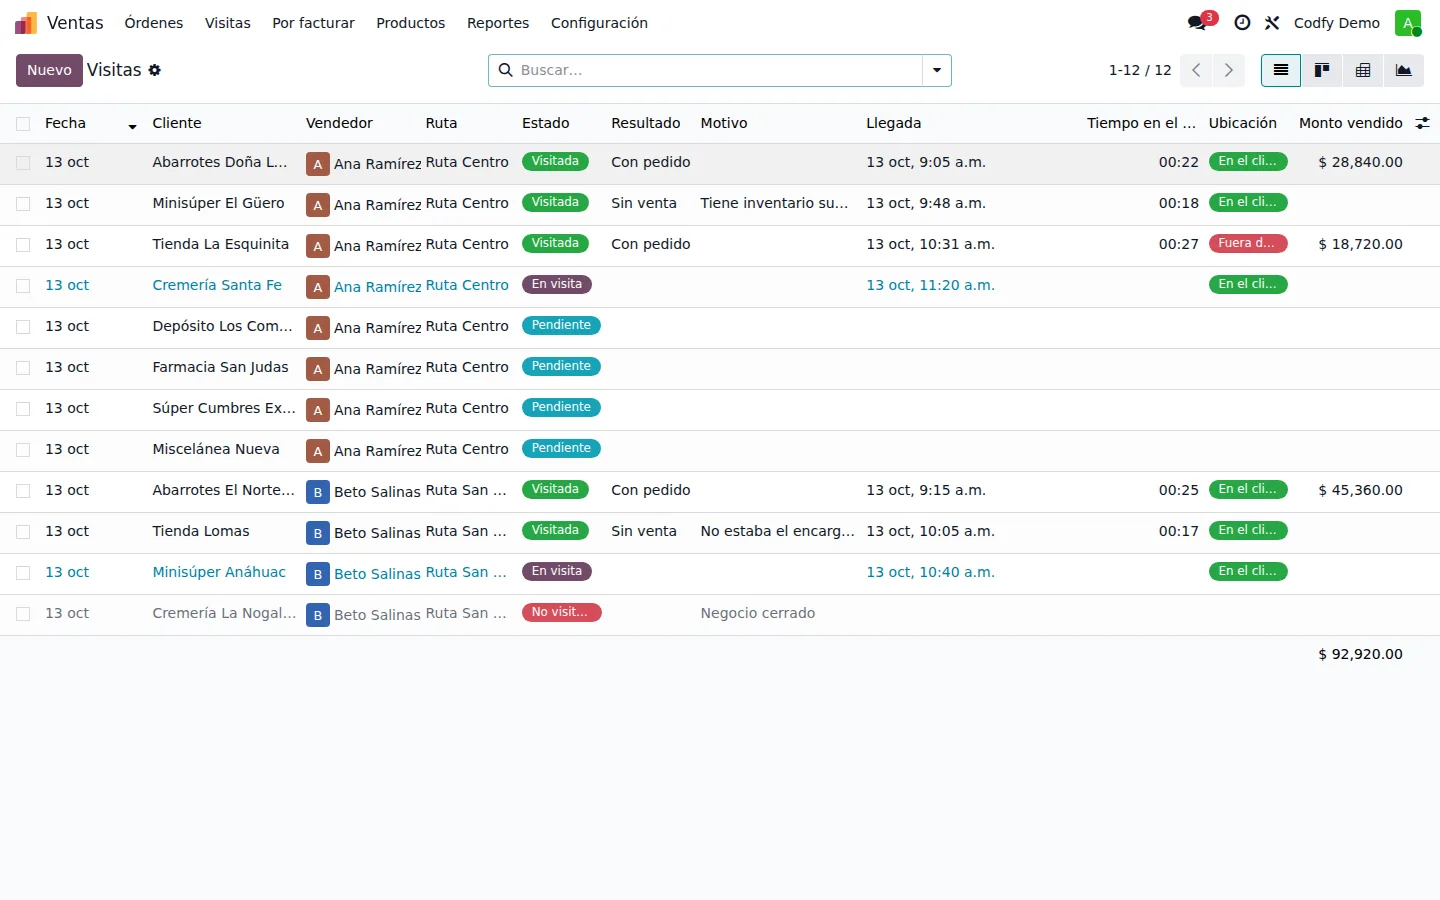Go to next page of records

(x=1229, y=70)
